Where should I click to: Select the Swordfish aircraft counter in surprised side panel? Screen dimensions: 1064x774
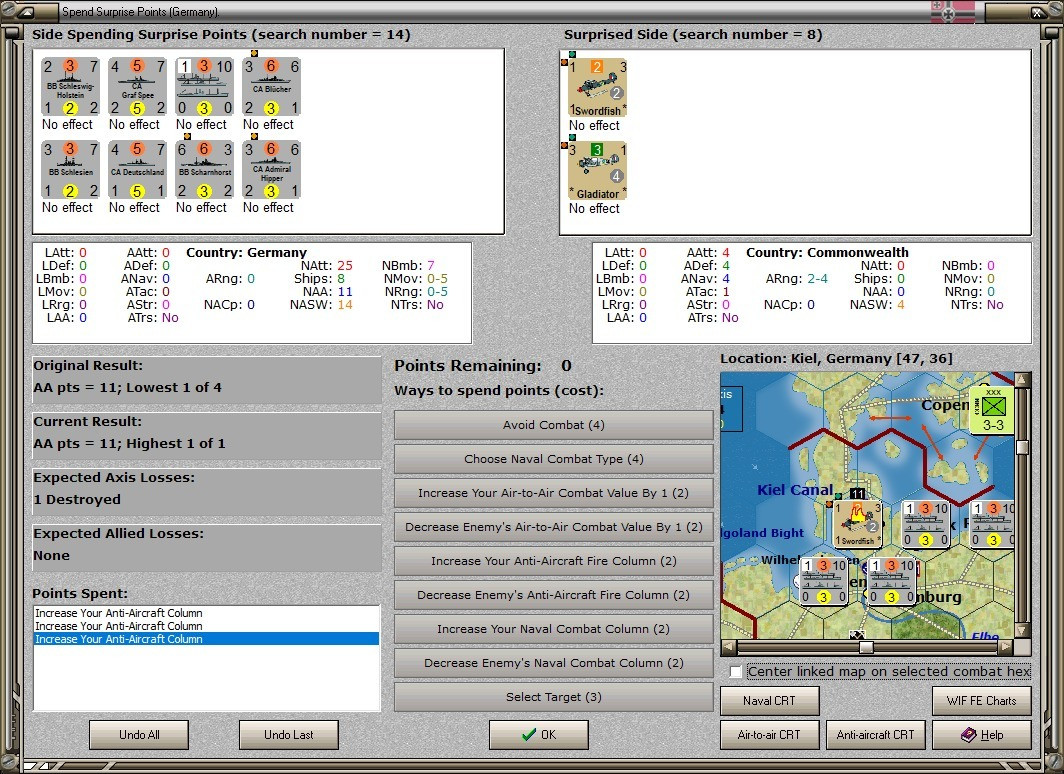coord(597,88)
